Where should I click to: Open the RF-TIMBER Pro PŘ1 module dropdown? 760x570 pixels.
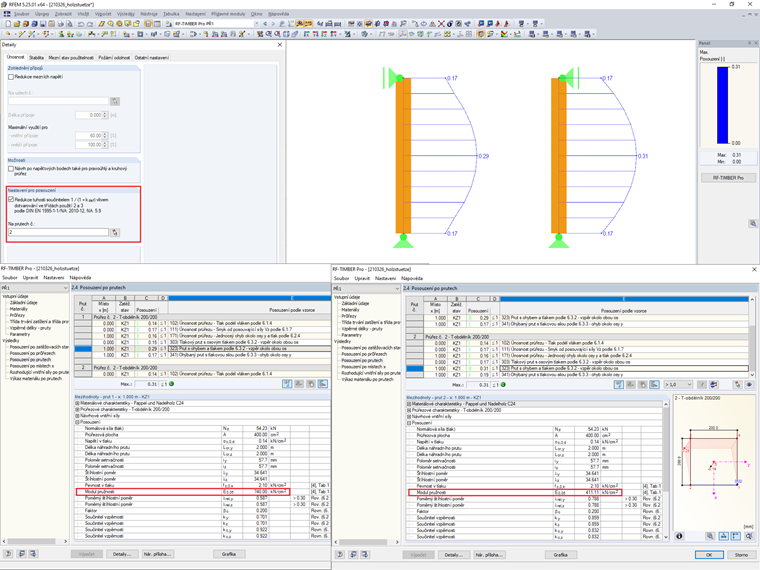click(x=256, y=23)
